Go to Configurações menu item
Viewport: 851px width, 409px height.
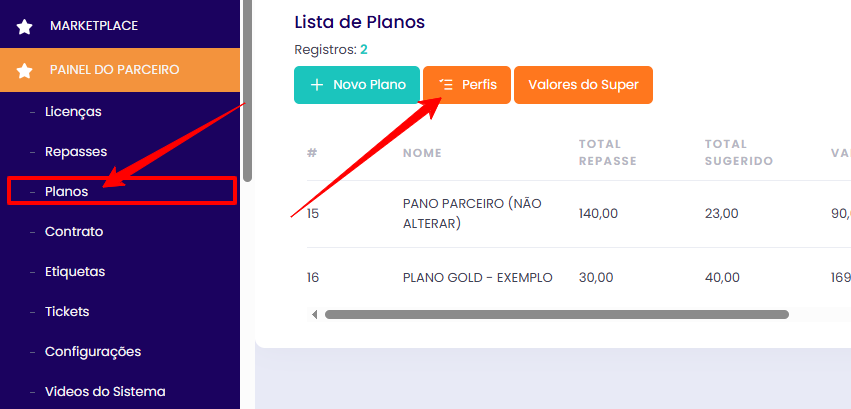pyautogui.click(x=93, y=352)
